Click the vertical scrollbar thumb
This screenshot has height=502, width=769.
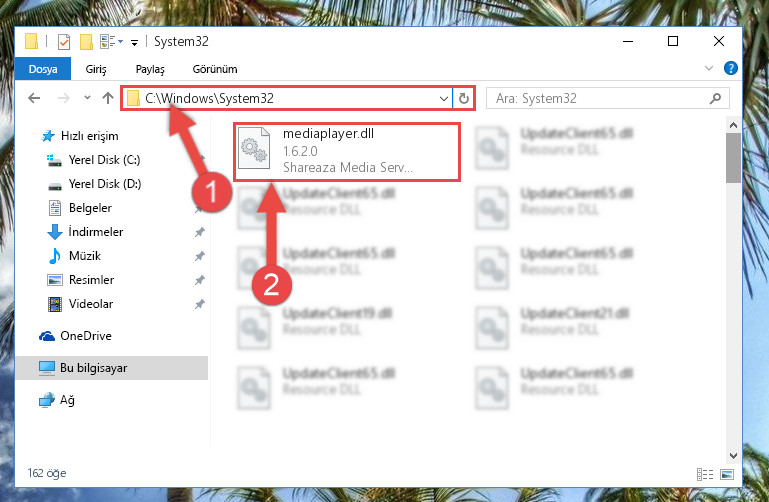[733, 158]
